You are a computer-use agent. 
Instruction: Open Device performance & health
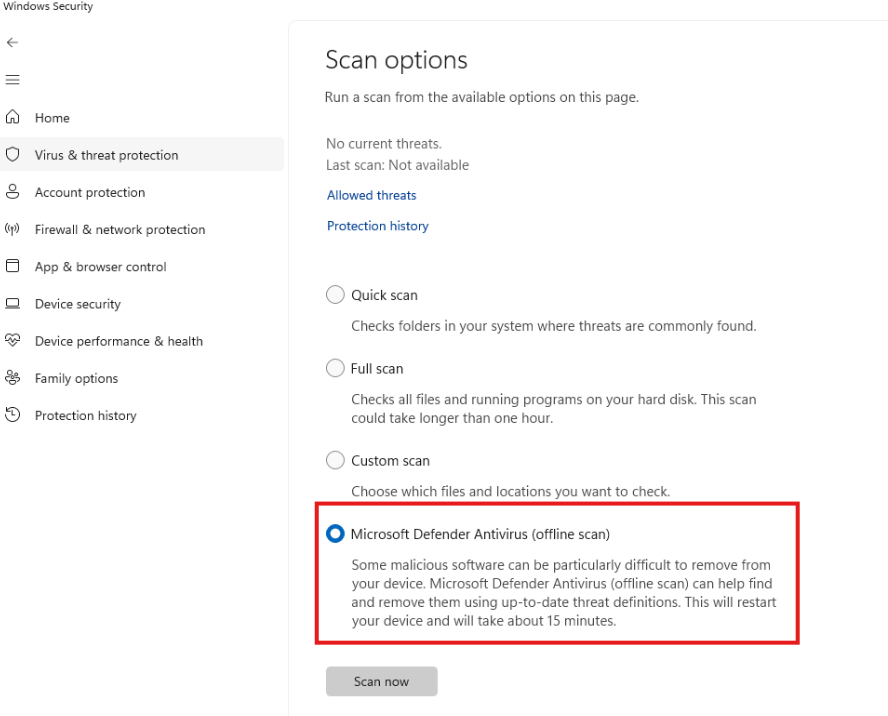point(119,341)
